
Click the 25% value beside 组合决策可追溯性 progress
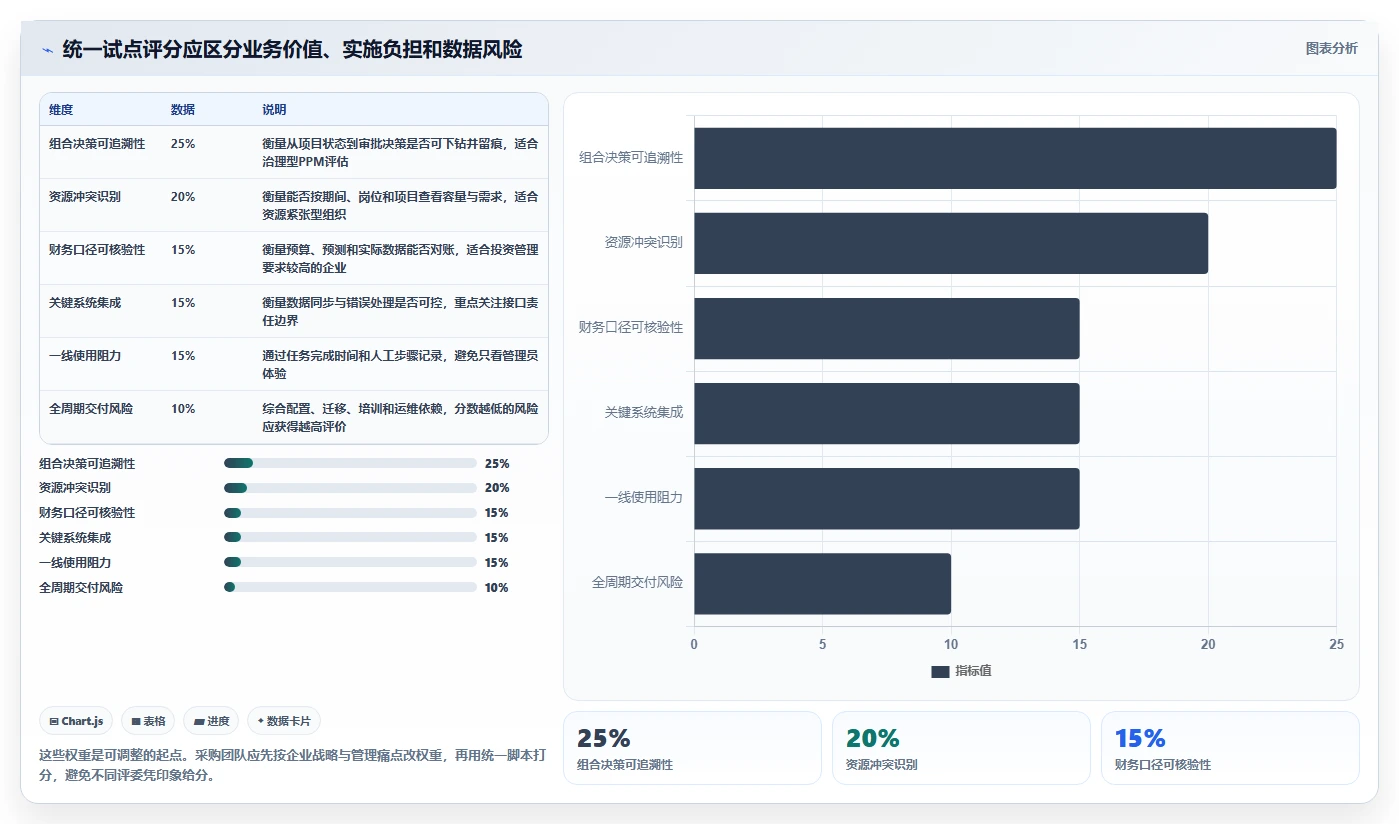[497, 464]
